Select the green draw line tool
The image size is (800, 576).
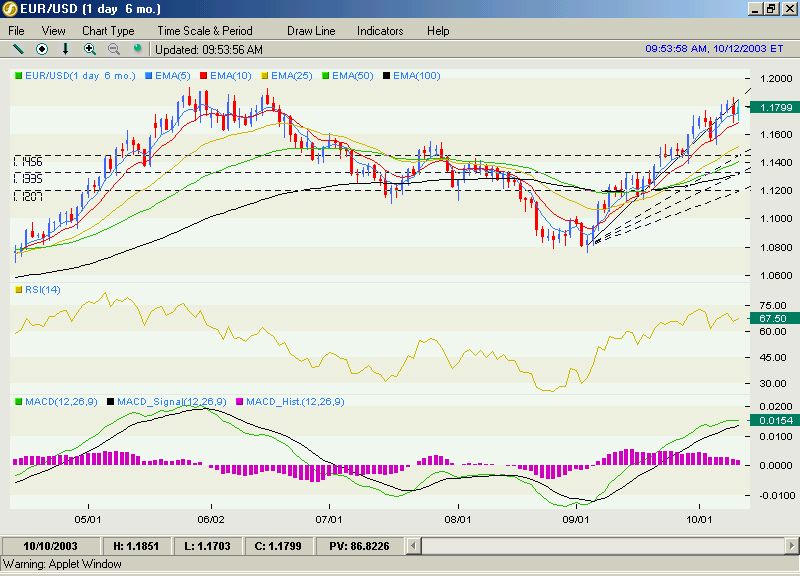click(x=18, y=49)
